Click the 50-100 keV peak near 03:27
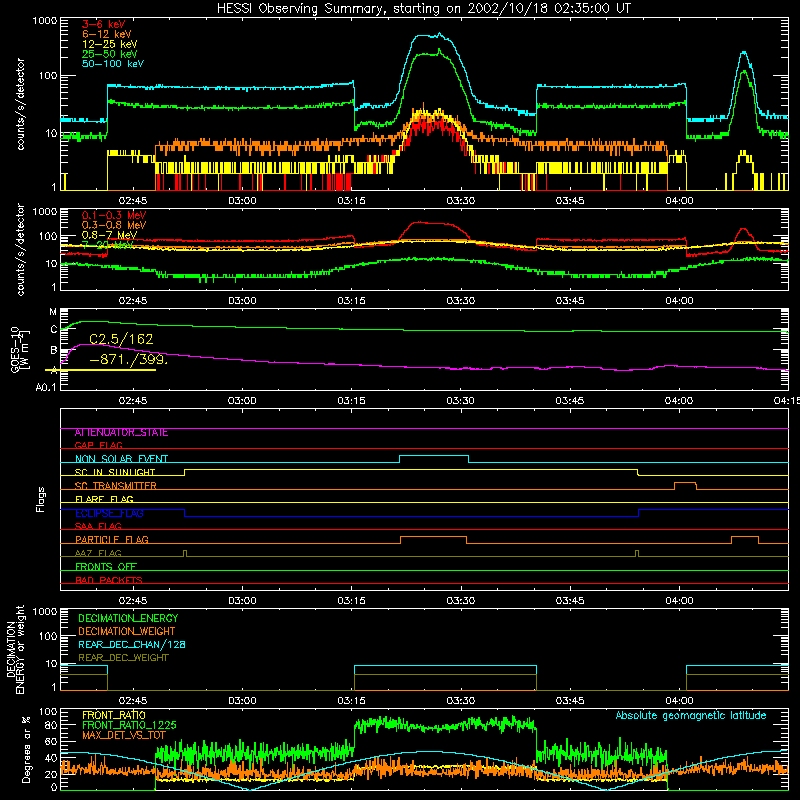 (439, 34)
